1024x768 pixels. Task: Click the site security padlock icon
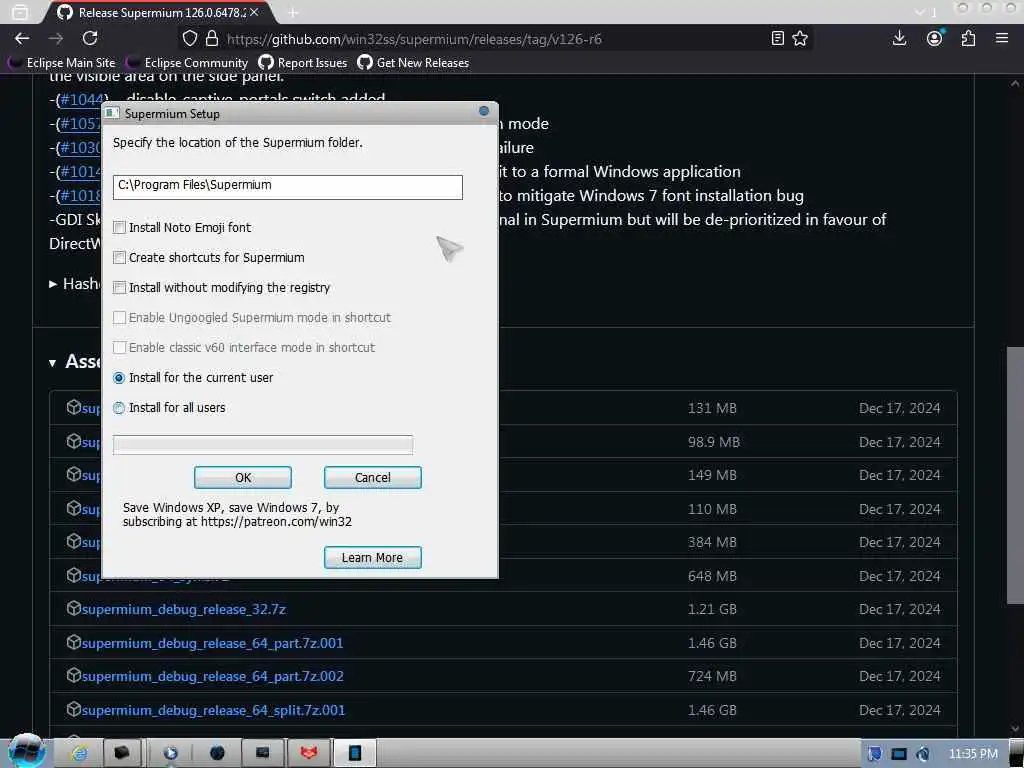pyautogui.click(x=212, y=39)
